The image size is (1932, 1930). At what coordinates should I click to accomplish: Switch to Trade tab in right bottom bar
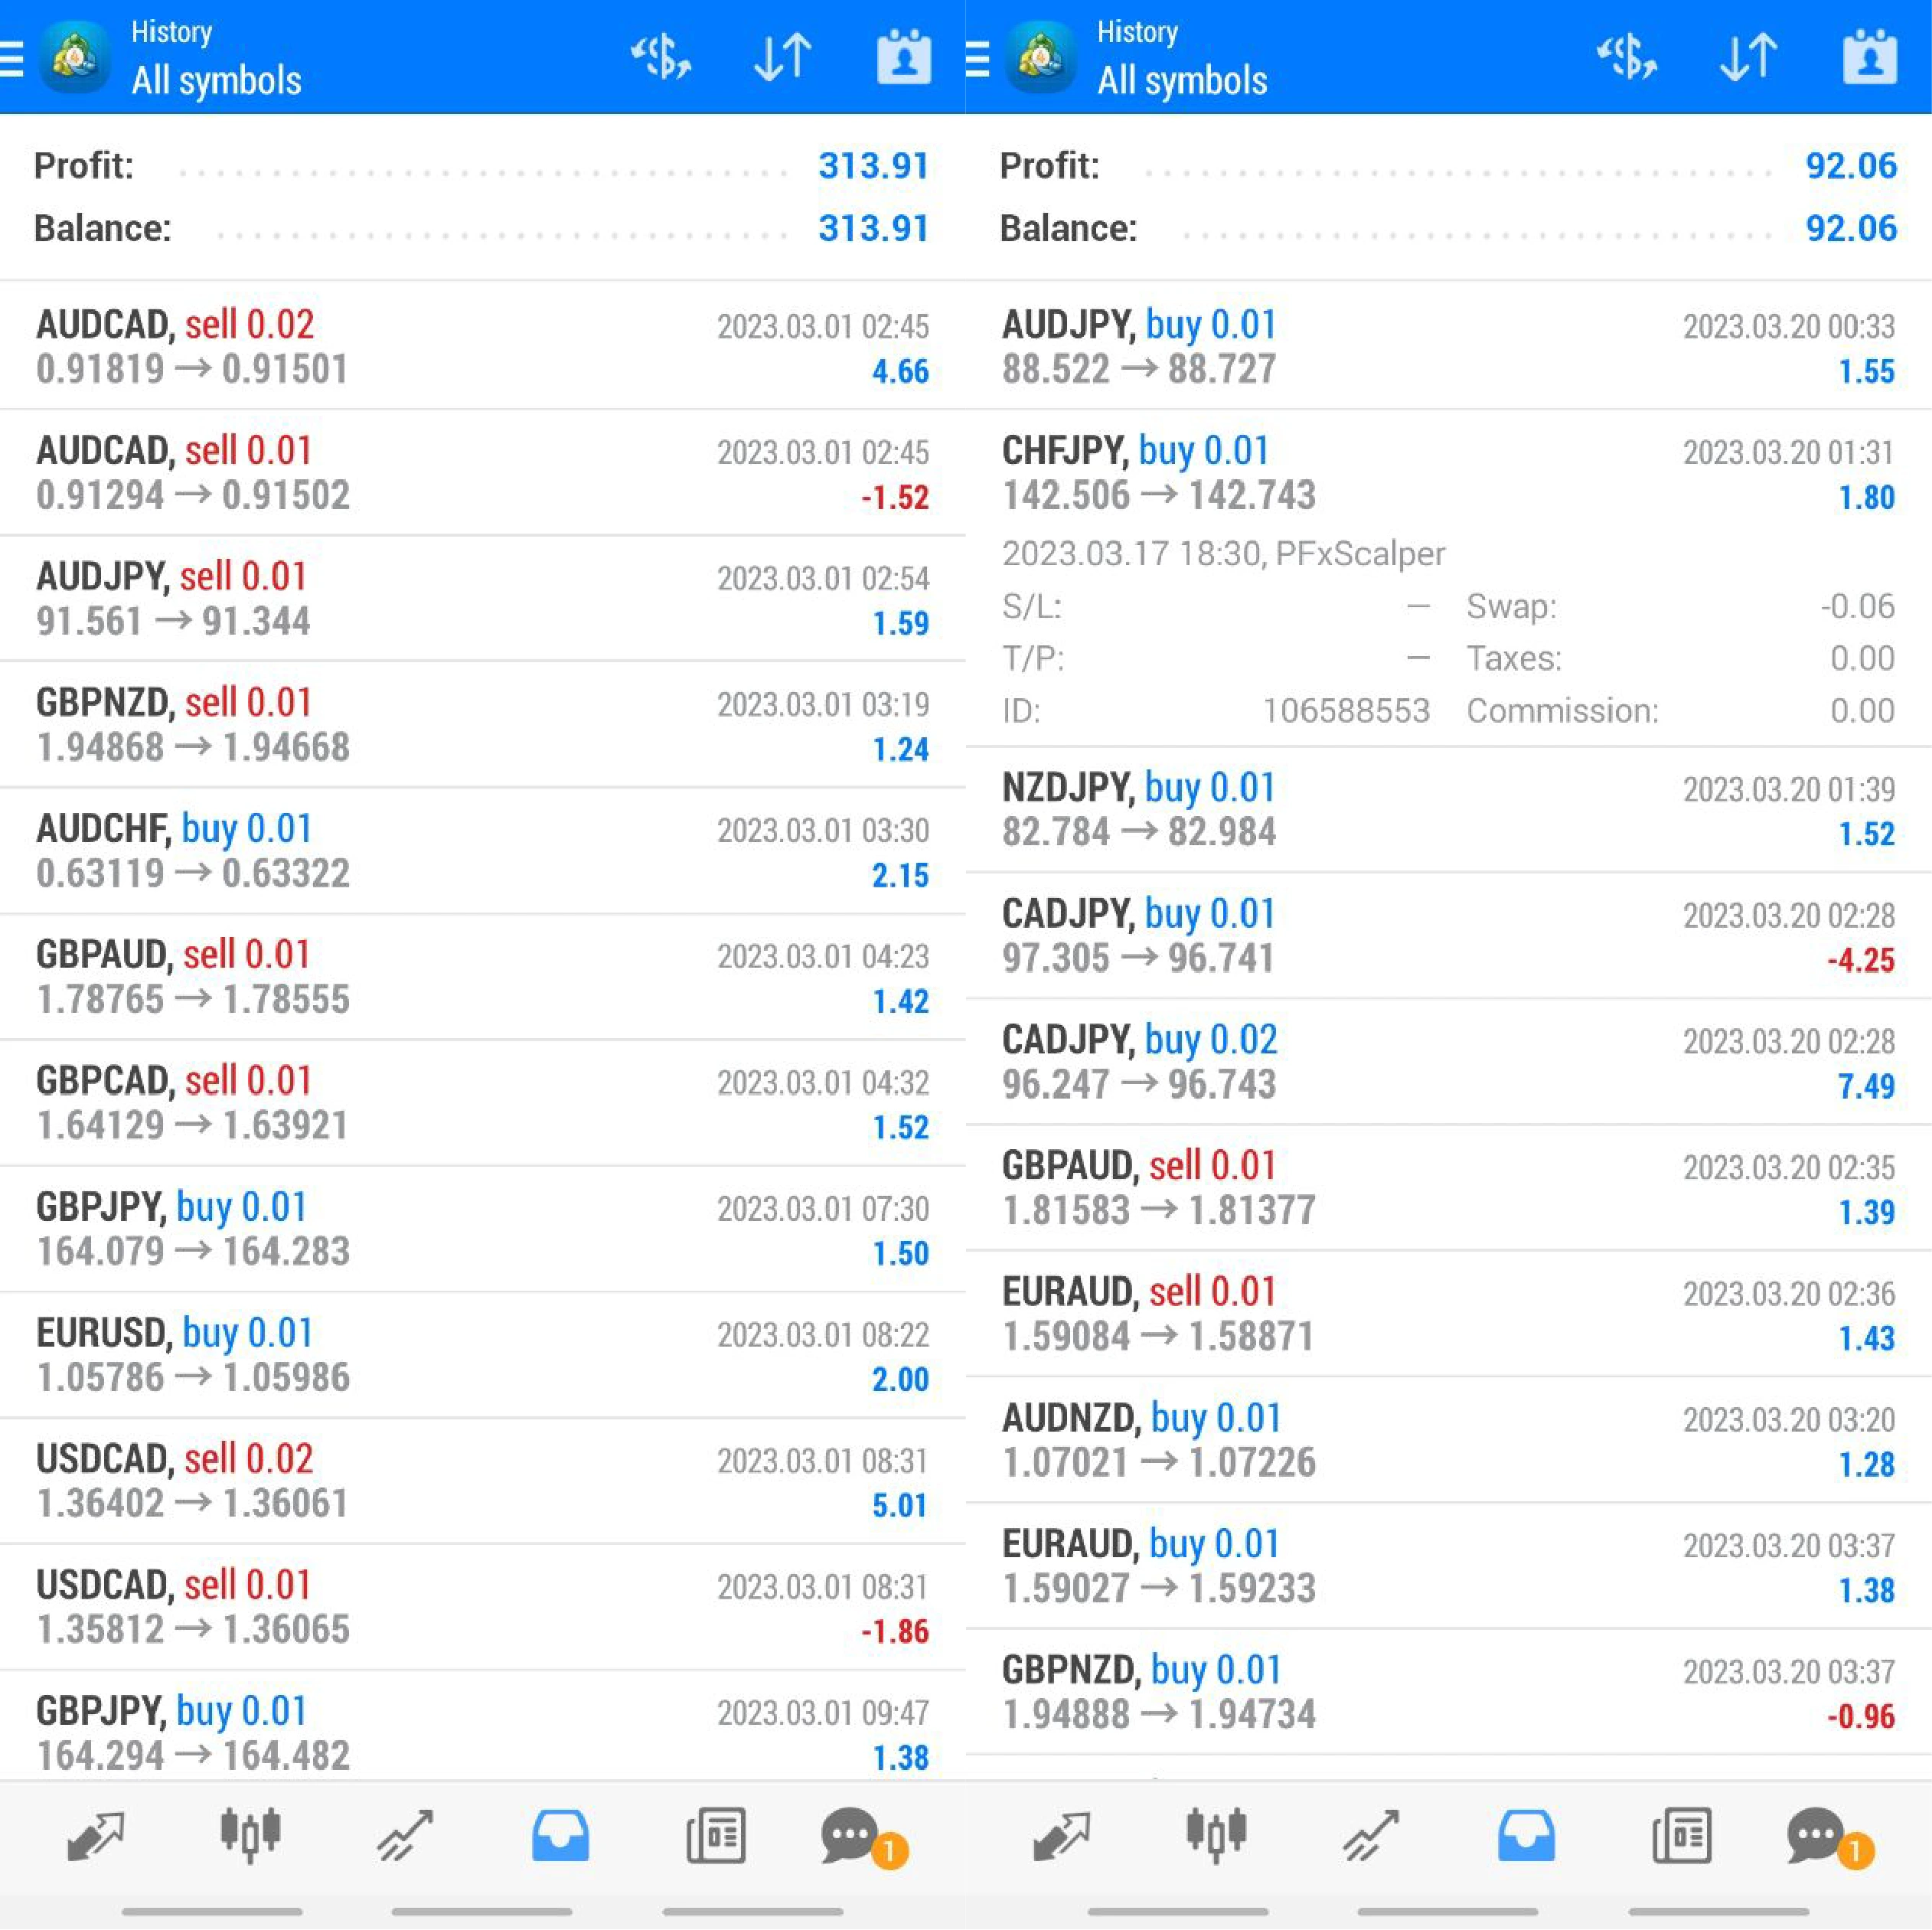(1371, 1836)
